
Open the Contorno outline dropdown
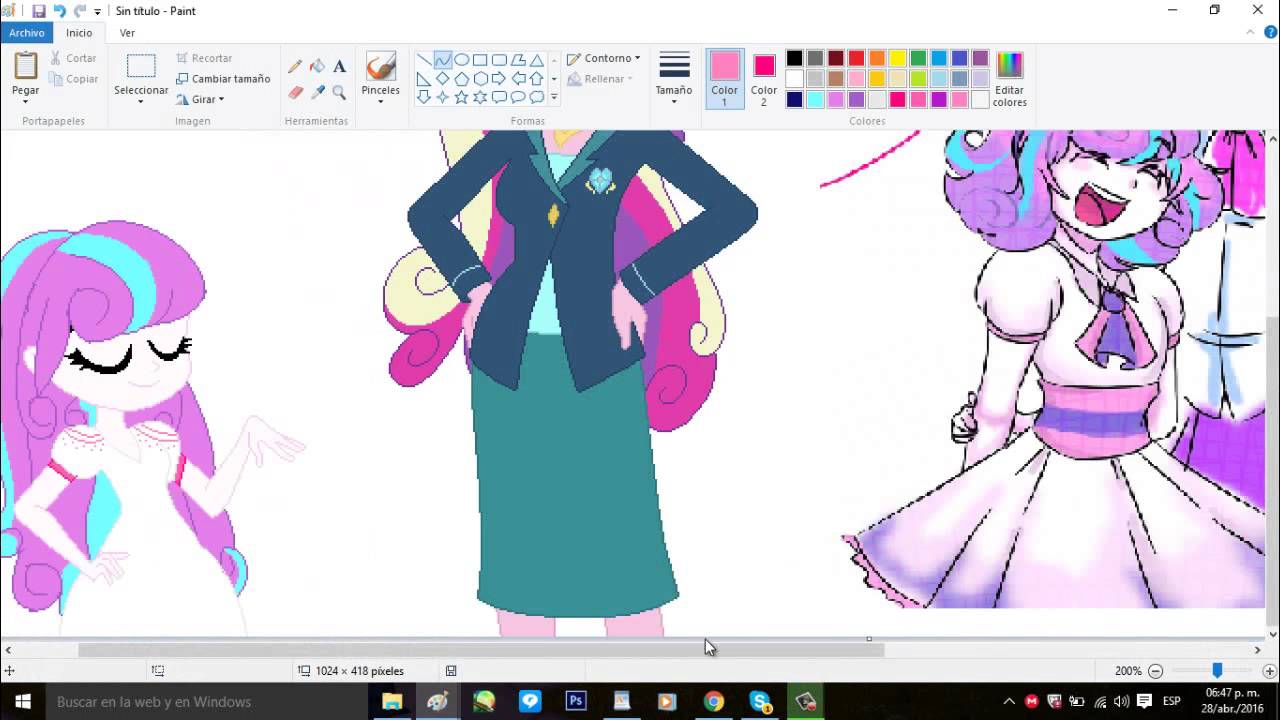coord(603,58)
